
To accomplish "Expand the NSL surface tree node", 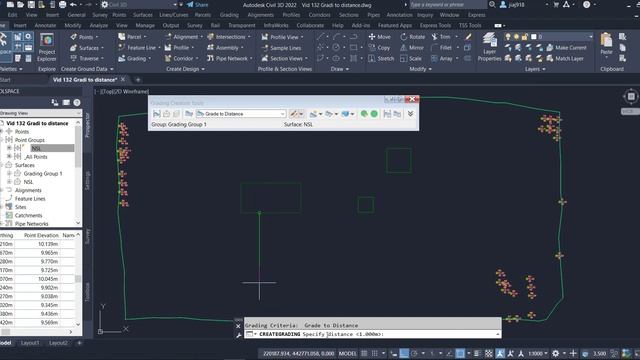I will click(x=9, y=182).
